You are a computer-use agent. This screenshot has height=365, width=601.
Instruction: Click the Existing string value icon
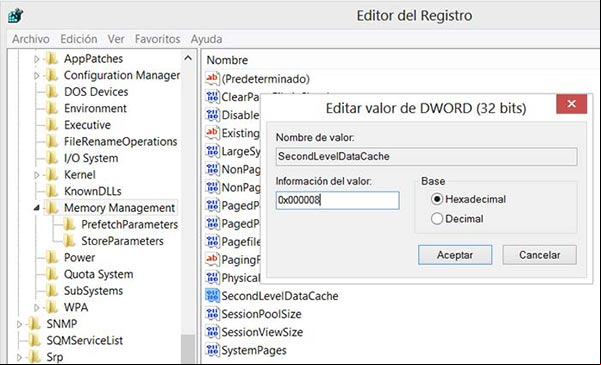[x=212, y=133]
